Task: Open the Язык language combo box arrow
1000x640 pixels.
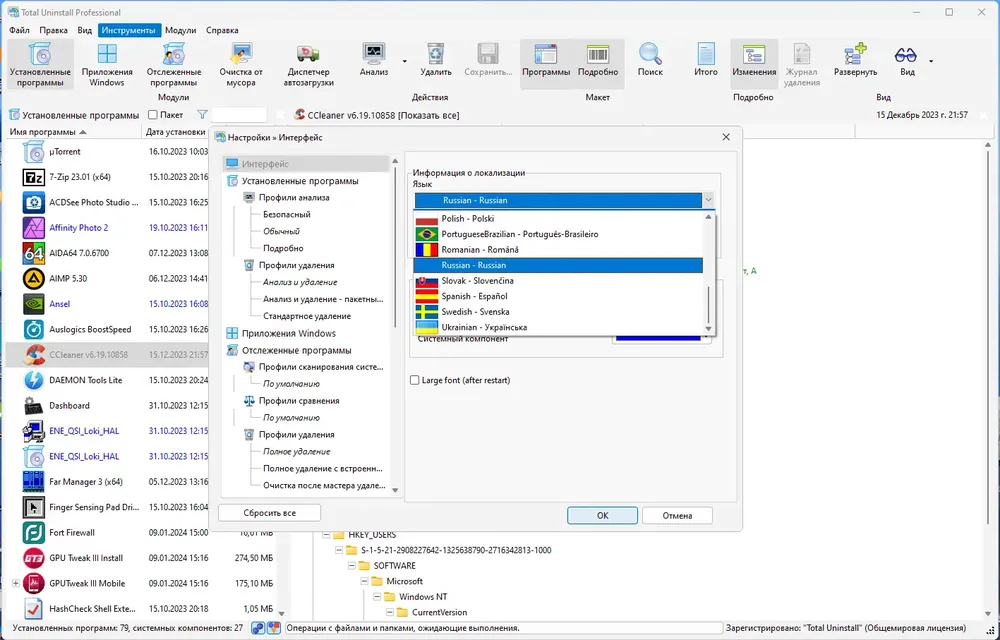Action: (708, 200)
